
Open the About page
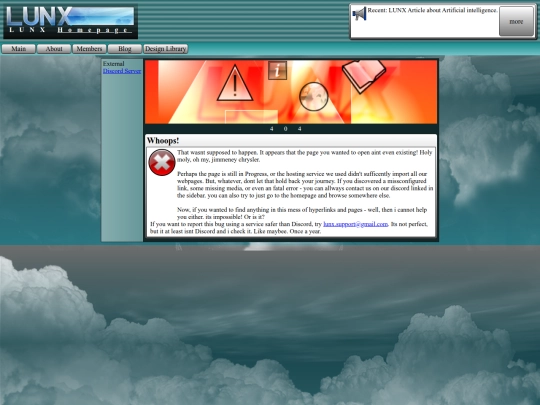pos(54,49)
